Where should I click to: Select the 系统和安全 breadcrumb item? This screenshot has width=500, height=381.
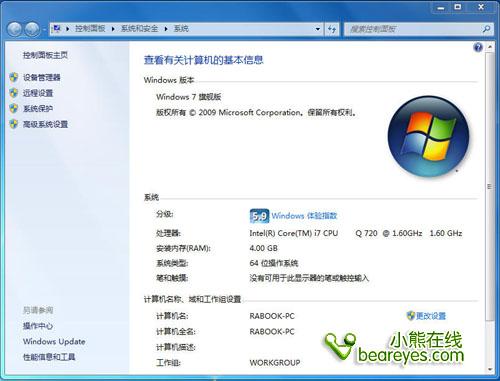pos(139,29)
